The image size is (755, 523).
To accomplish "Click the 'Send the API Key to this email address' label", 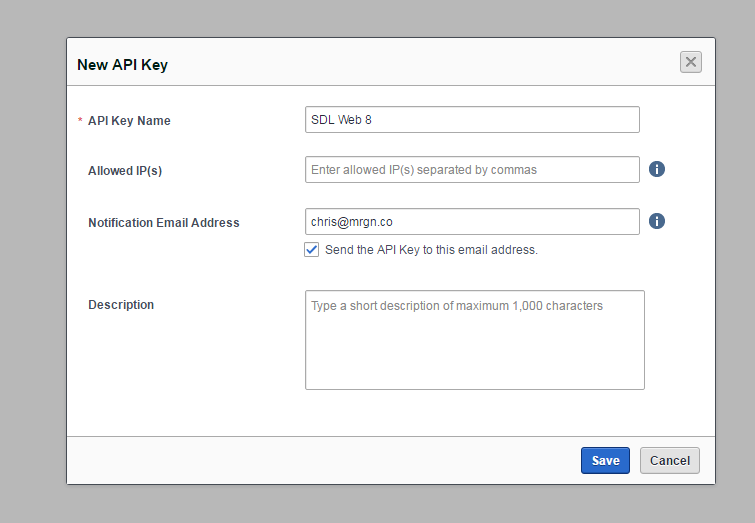I will (431, 250).
